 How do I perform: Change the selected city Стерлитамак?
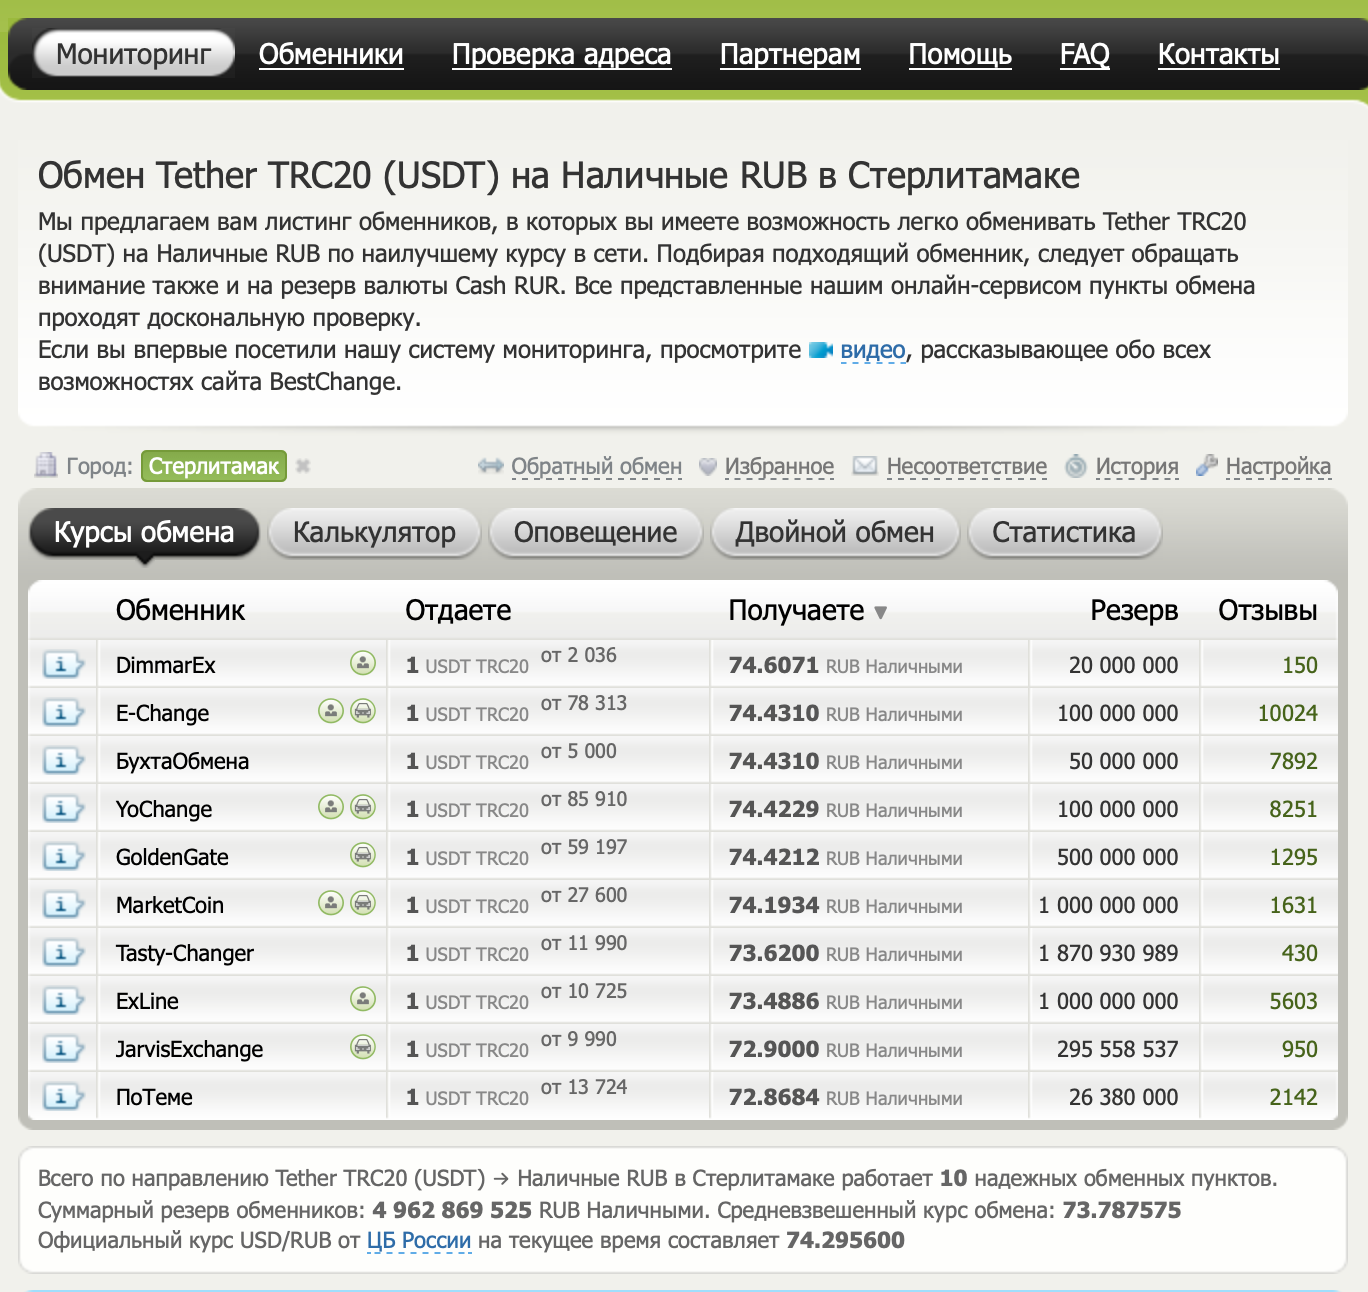(x=214, y=466)
